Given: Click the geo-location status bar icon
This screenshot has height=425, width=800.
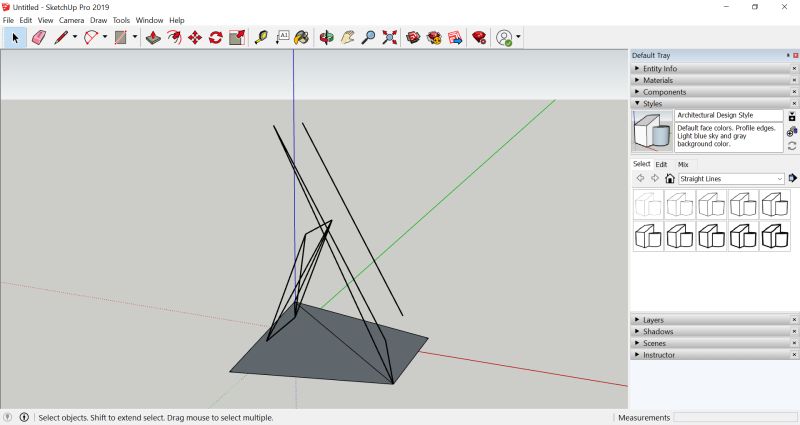Looking at the screenshot, I should coord(8,417).
